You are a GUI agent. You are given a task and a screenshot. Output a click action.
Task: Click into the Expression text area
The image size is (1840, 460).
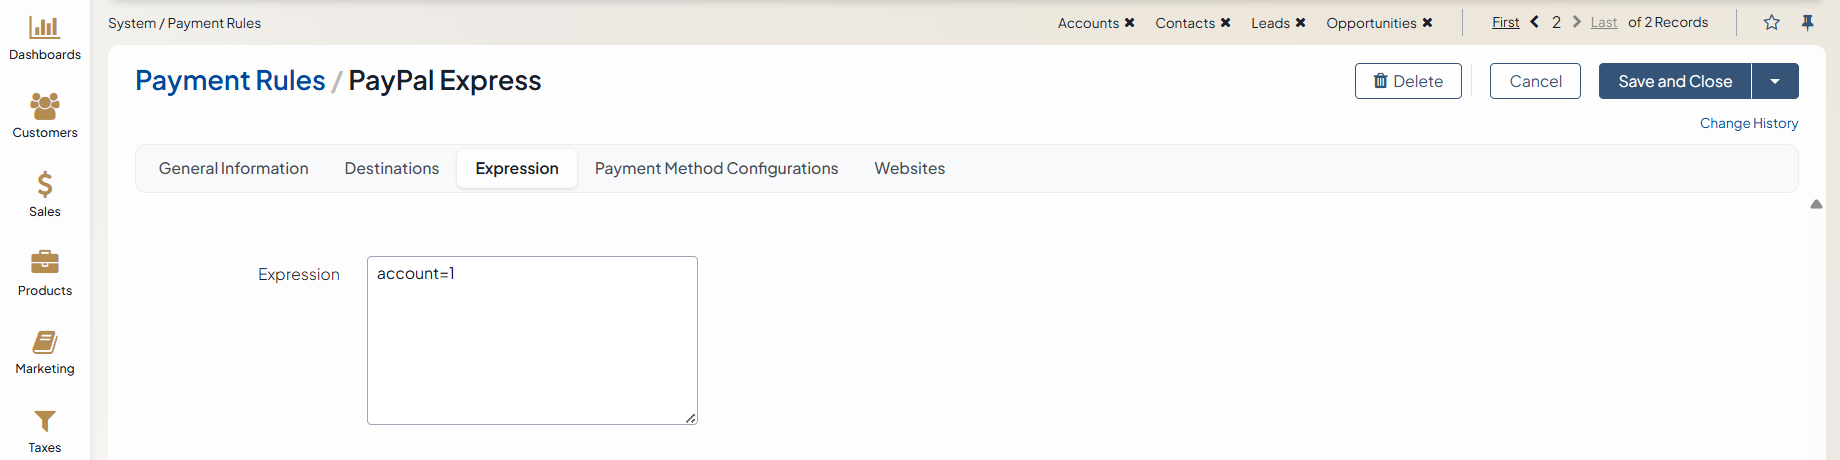[x=532, y=340]
